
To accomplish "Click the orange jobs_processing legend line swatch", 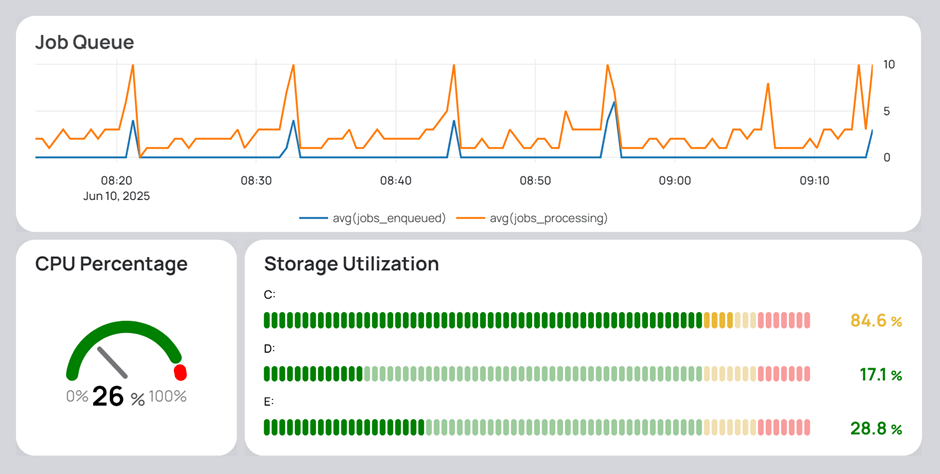I will pos(471,219).
